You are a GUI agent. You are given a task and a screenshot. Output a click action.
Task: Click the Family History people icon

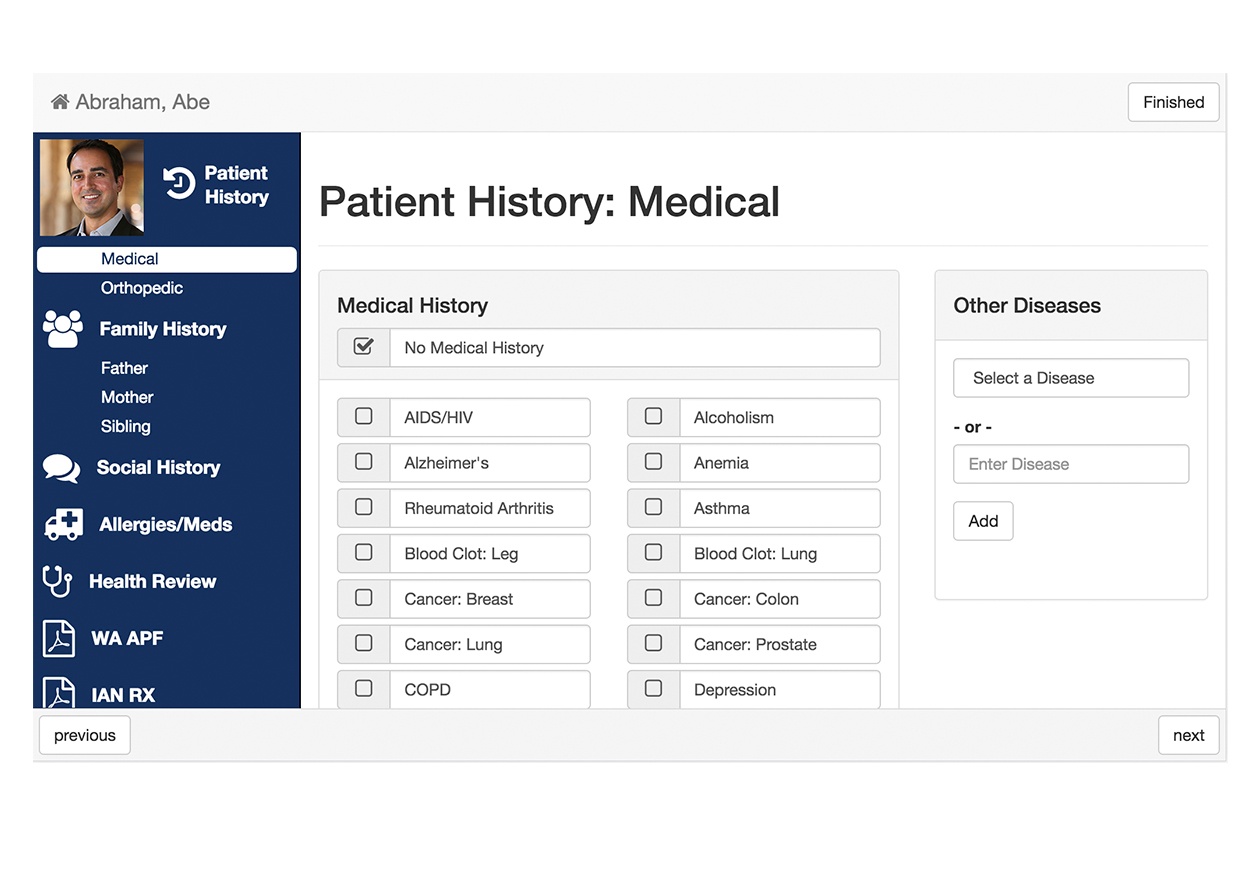[63, 329]
